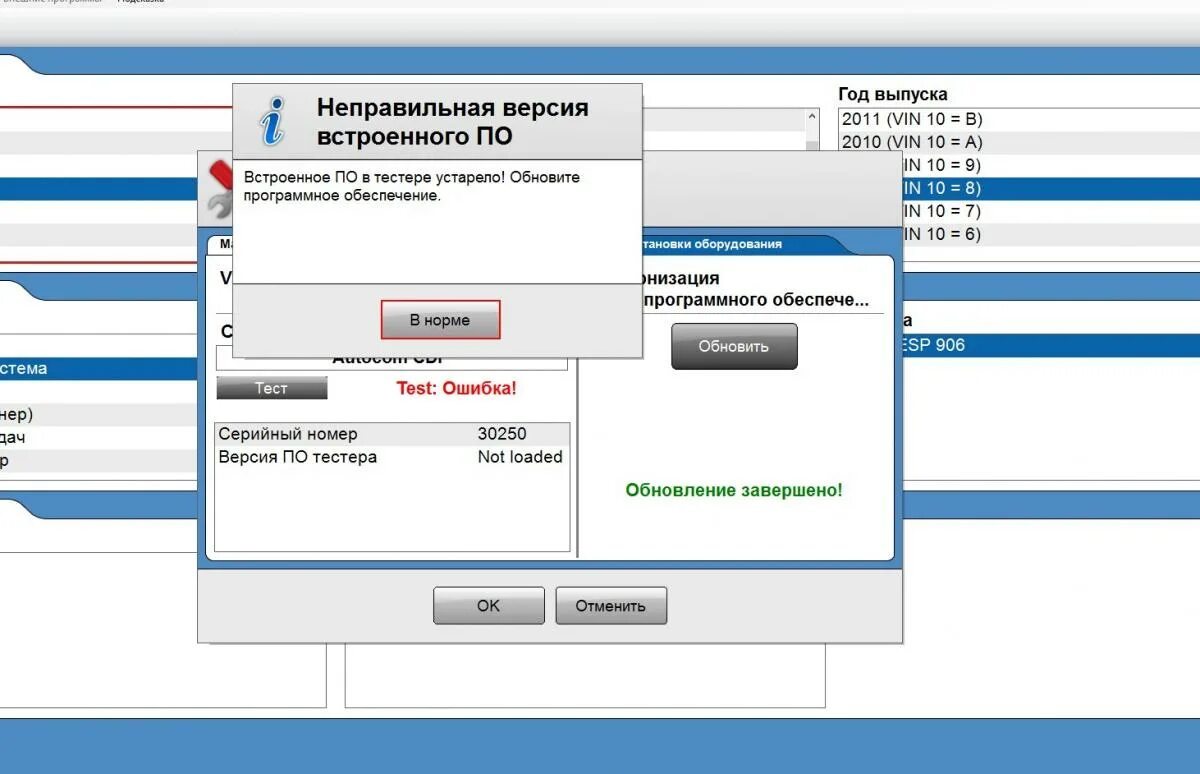Open the Внешние программы menu
1200x774 pixels.
[x=55, y=4]
